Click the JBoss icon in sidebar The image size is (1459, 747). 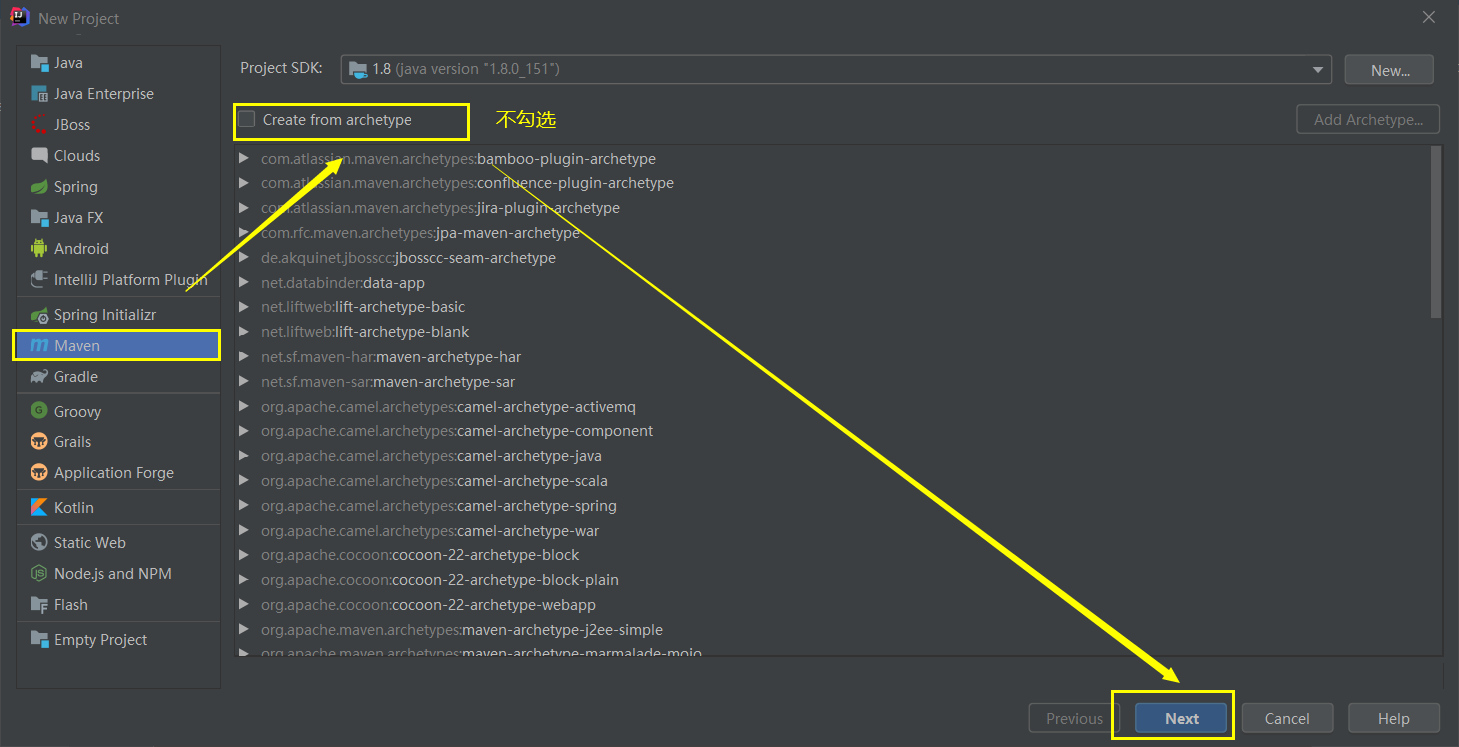pos(39,124)
